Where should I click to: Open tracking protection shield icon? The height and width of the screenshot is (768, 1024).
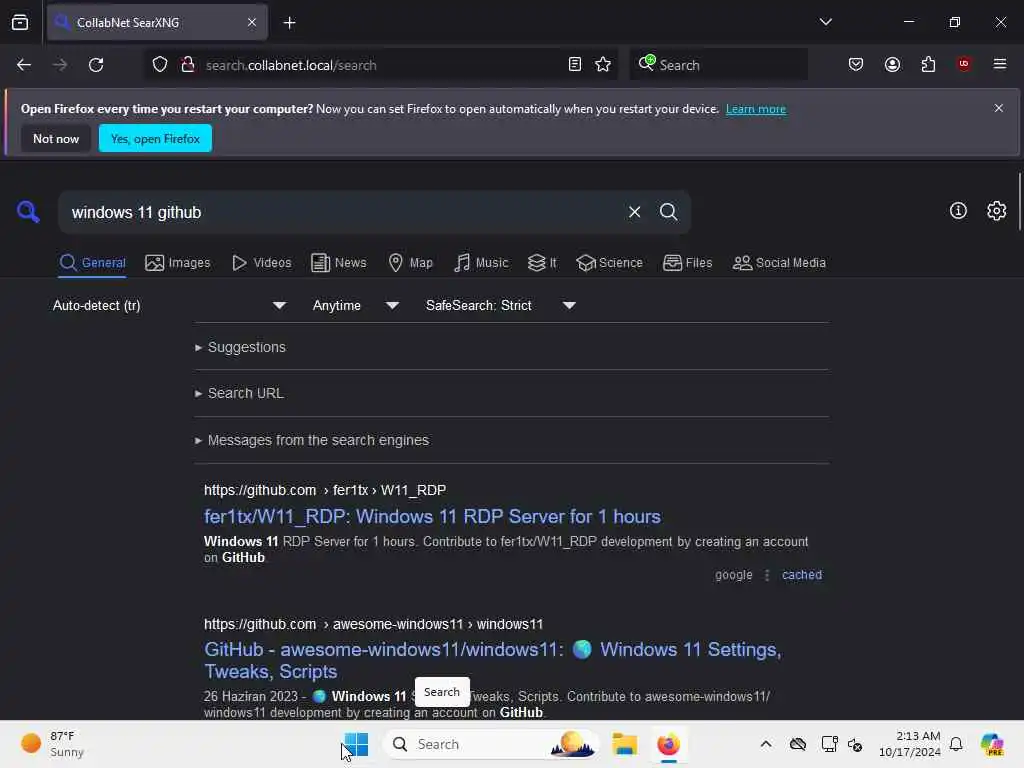pyautogui.click(x=160, y=65)
